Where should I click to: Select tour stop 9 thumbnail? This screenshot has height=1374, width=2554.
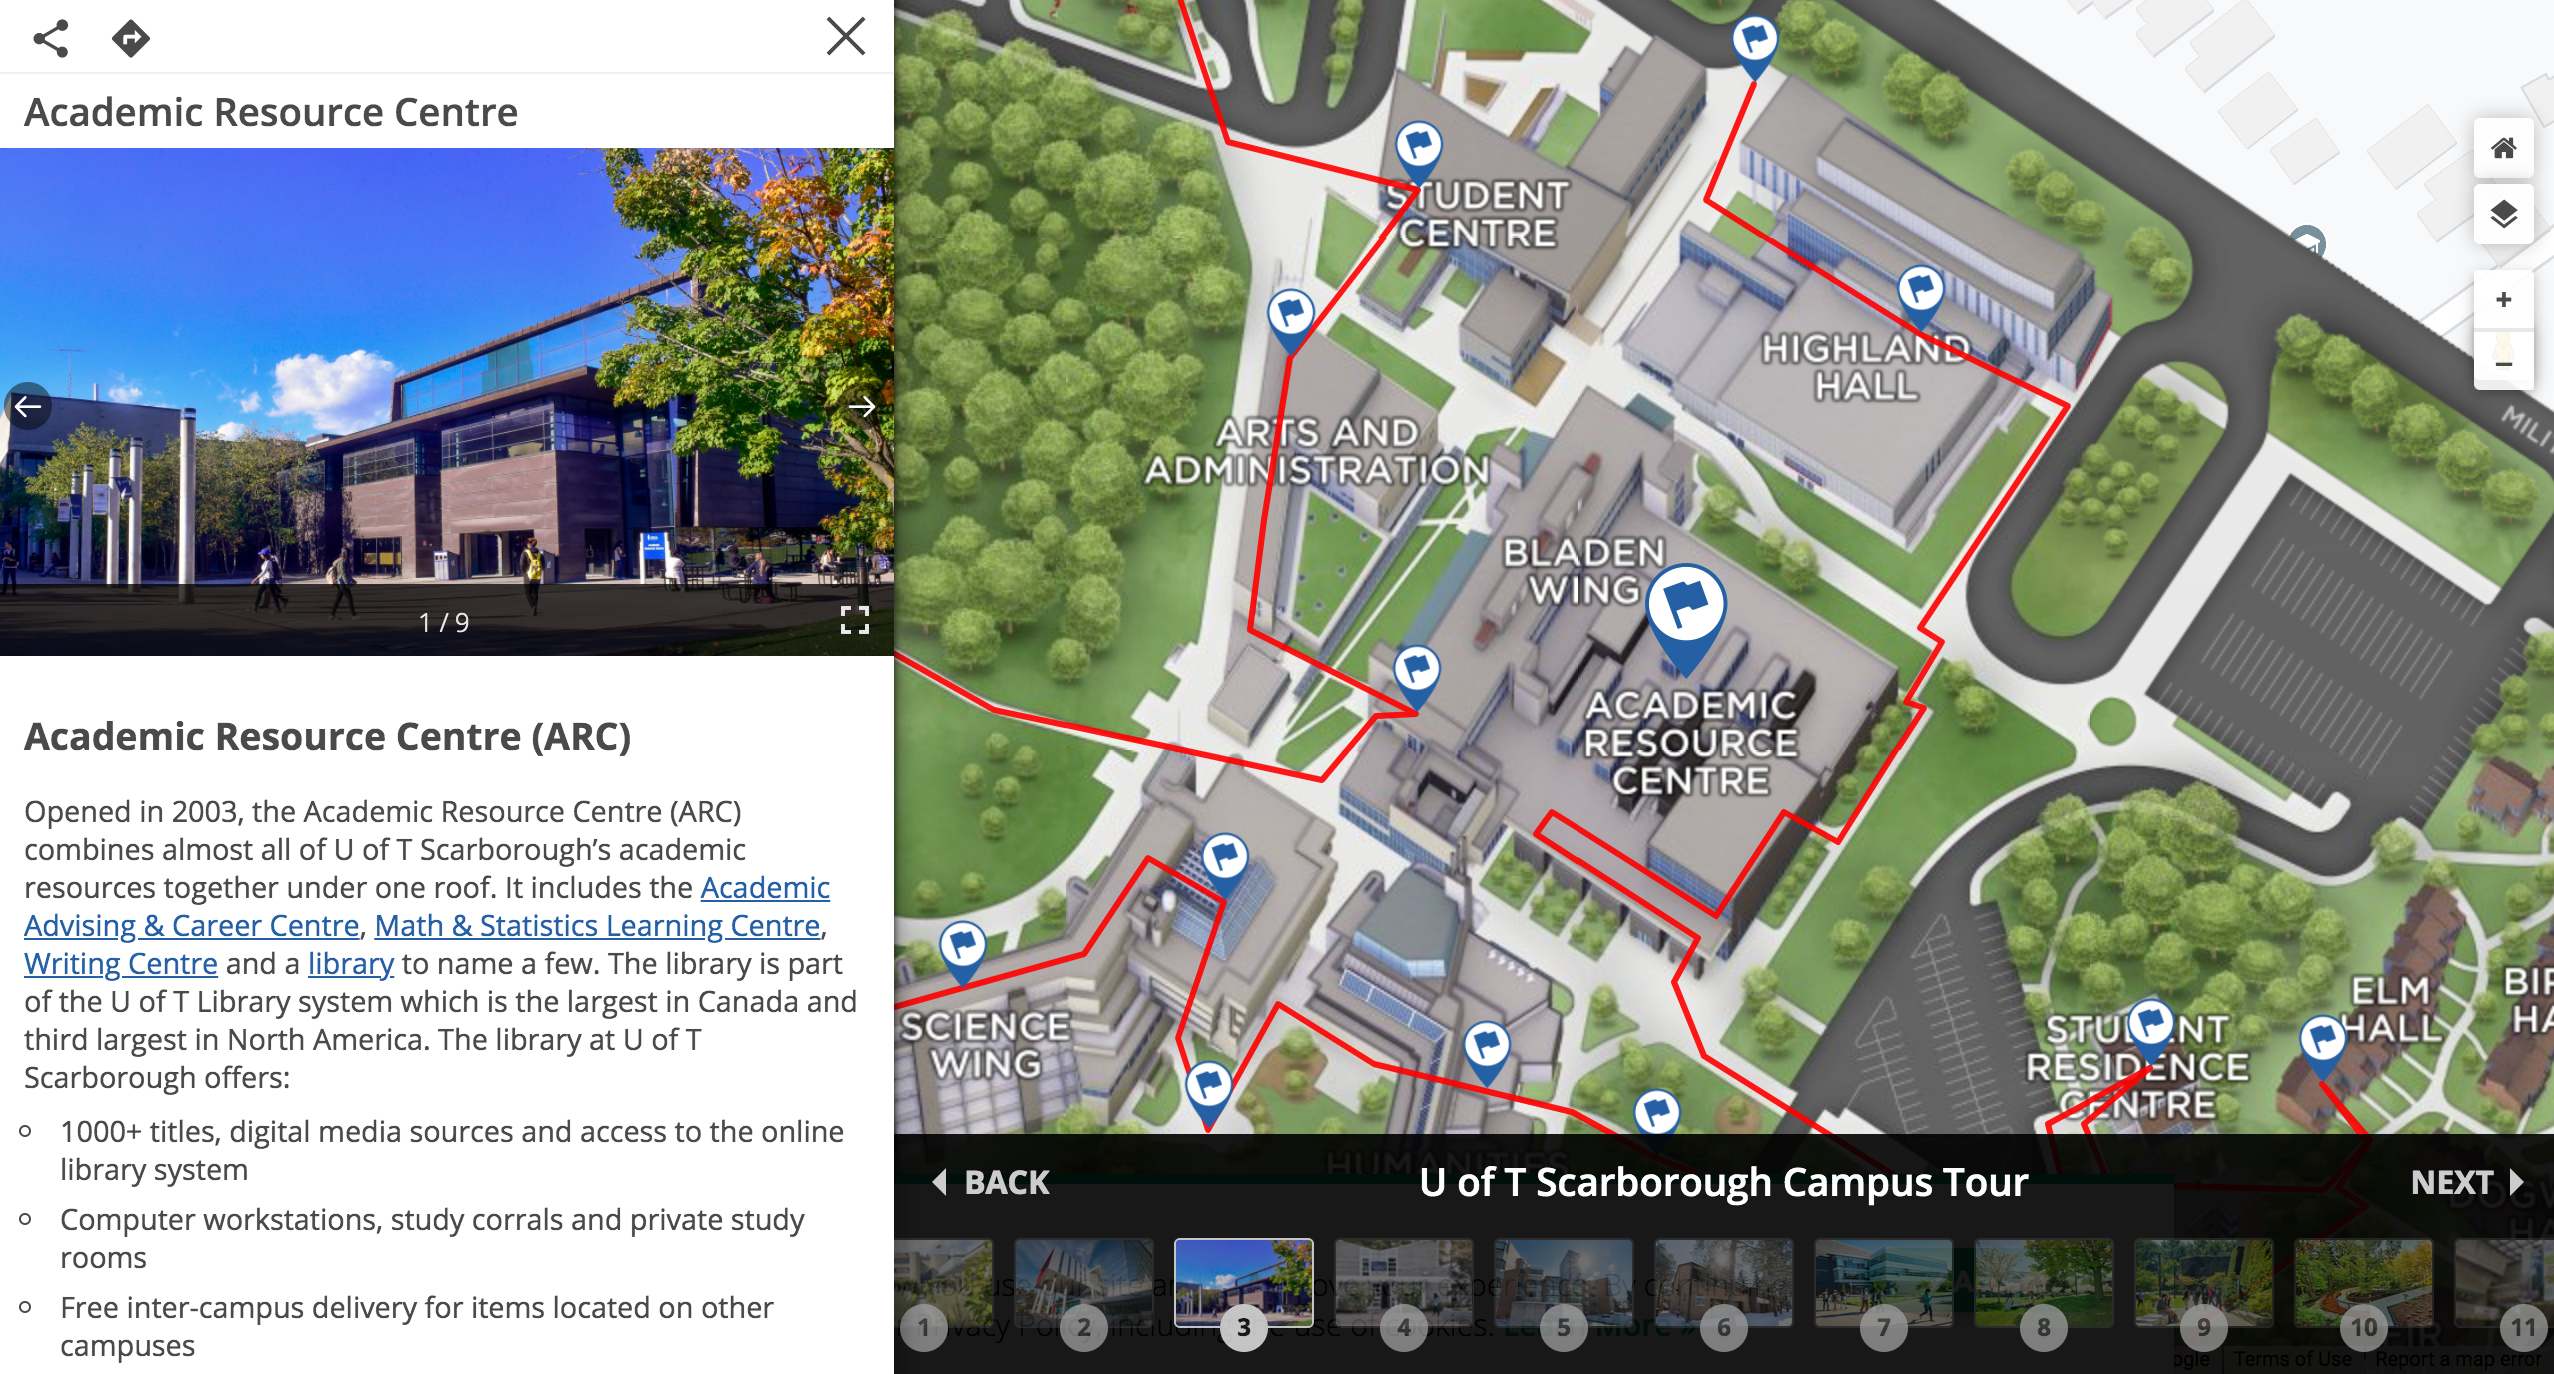(x=2203, y=1283)
